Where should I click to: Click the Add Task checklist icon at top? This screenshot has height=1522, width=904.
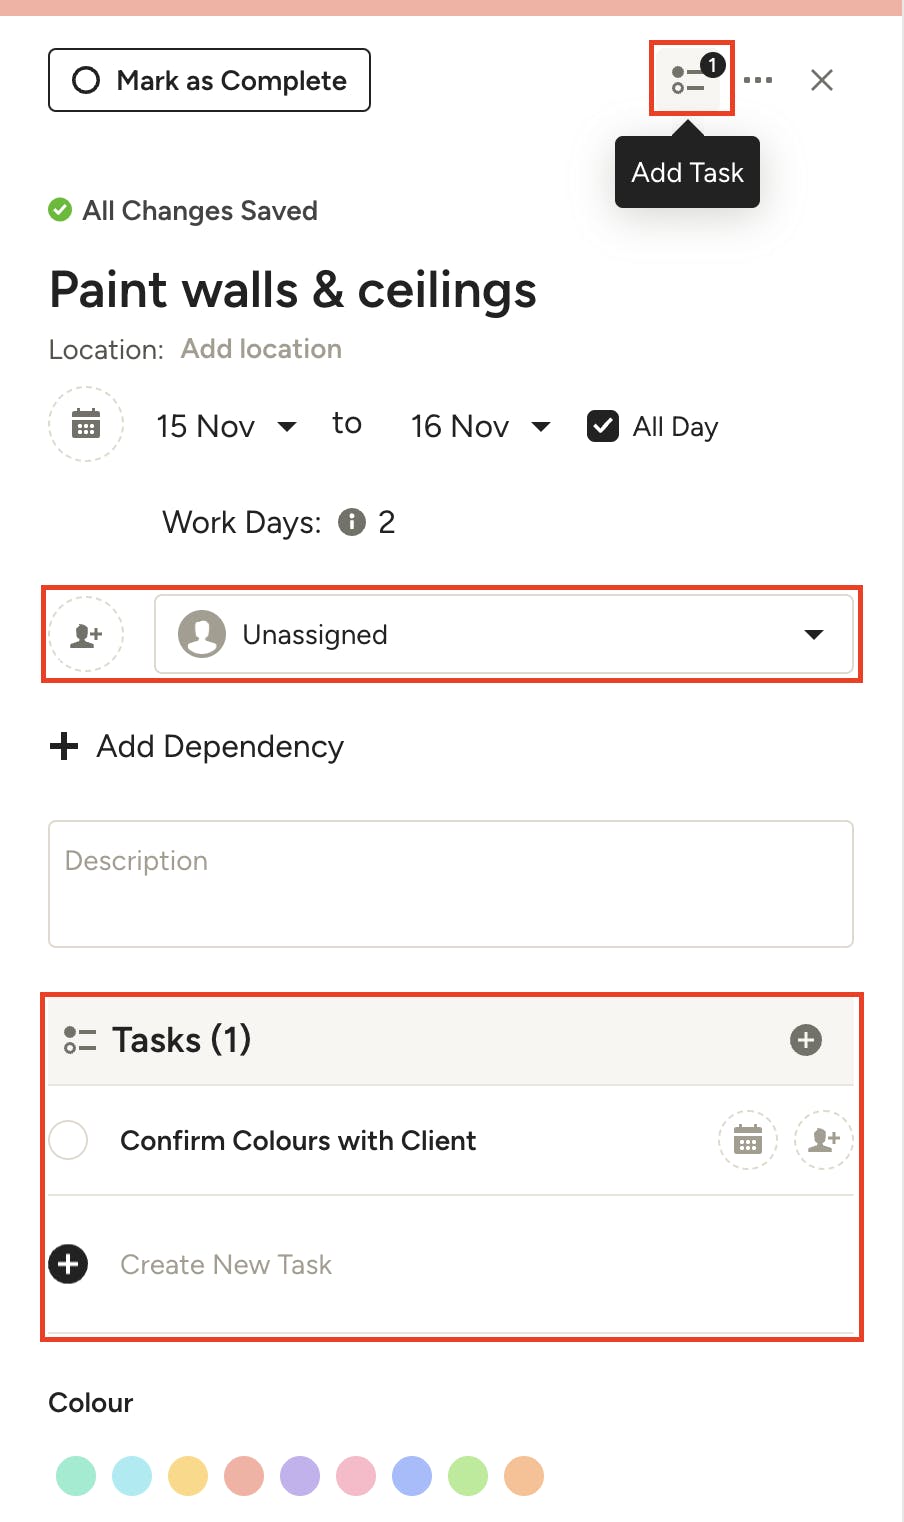click(690, 79)
